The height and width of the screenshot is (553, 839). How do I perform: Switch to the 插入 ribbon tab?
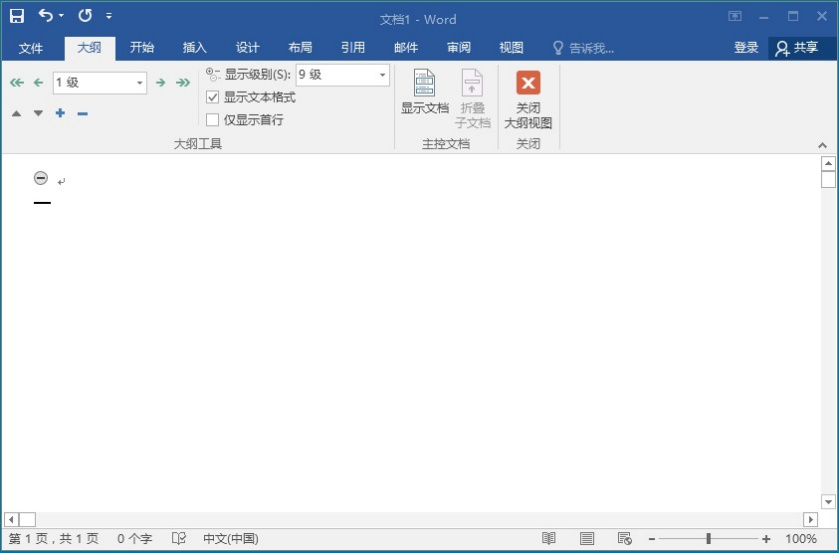coord(194,48)
